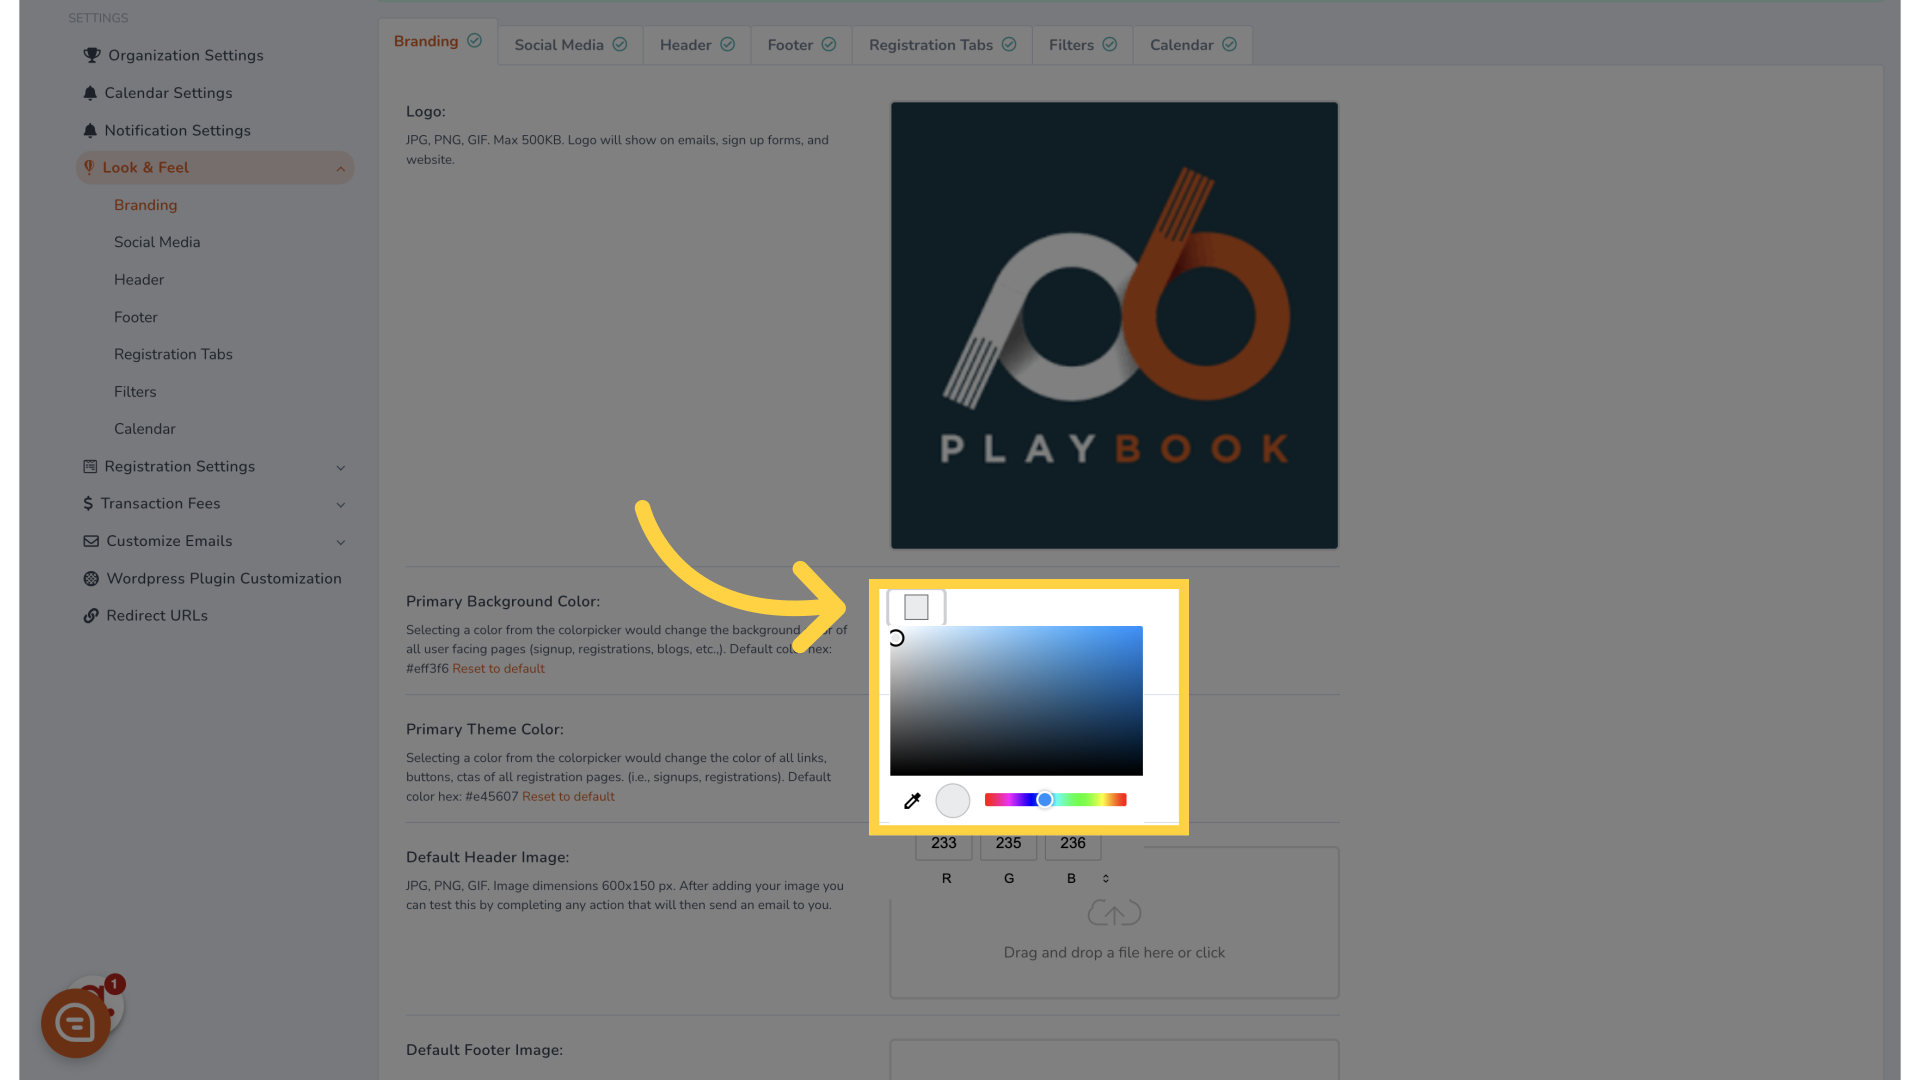This screenshot has width=1920, height=1080.
Task: Open Filters in the sidebar
Action: pos(135,392)
